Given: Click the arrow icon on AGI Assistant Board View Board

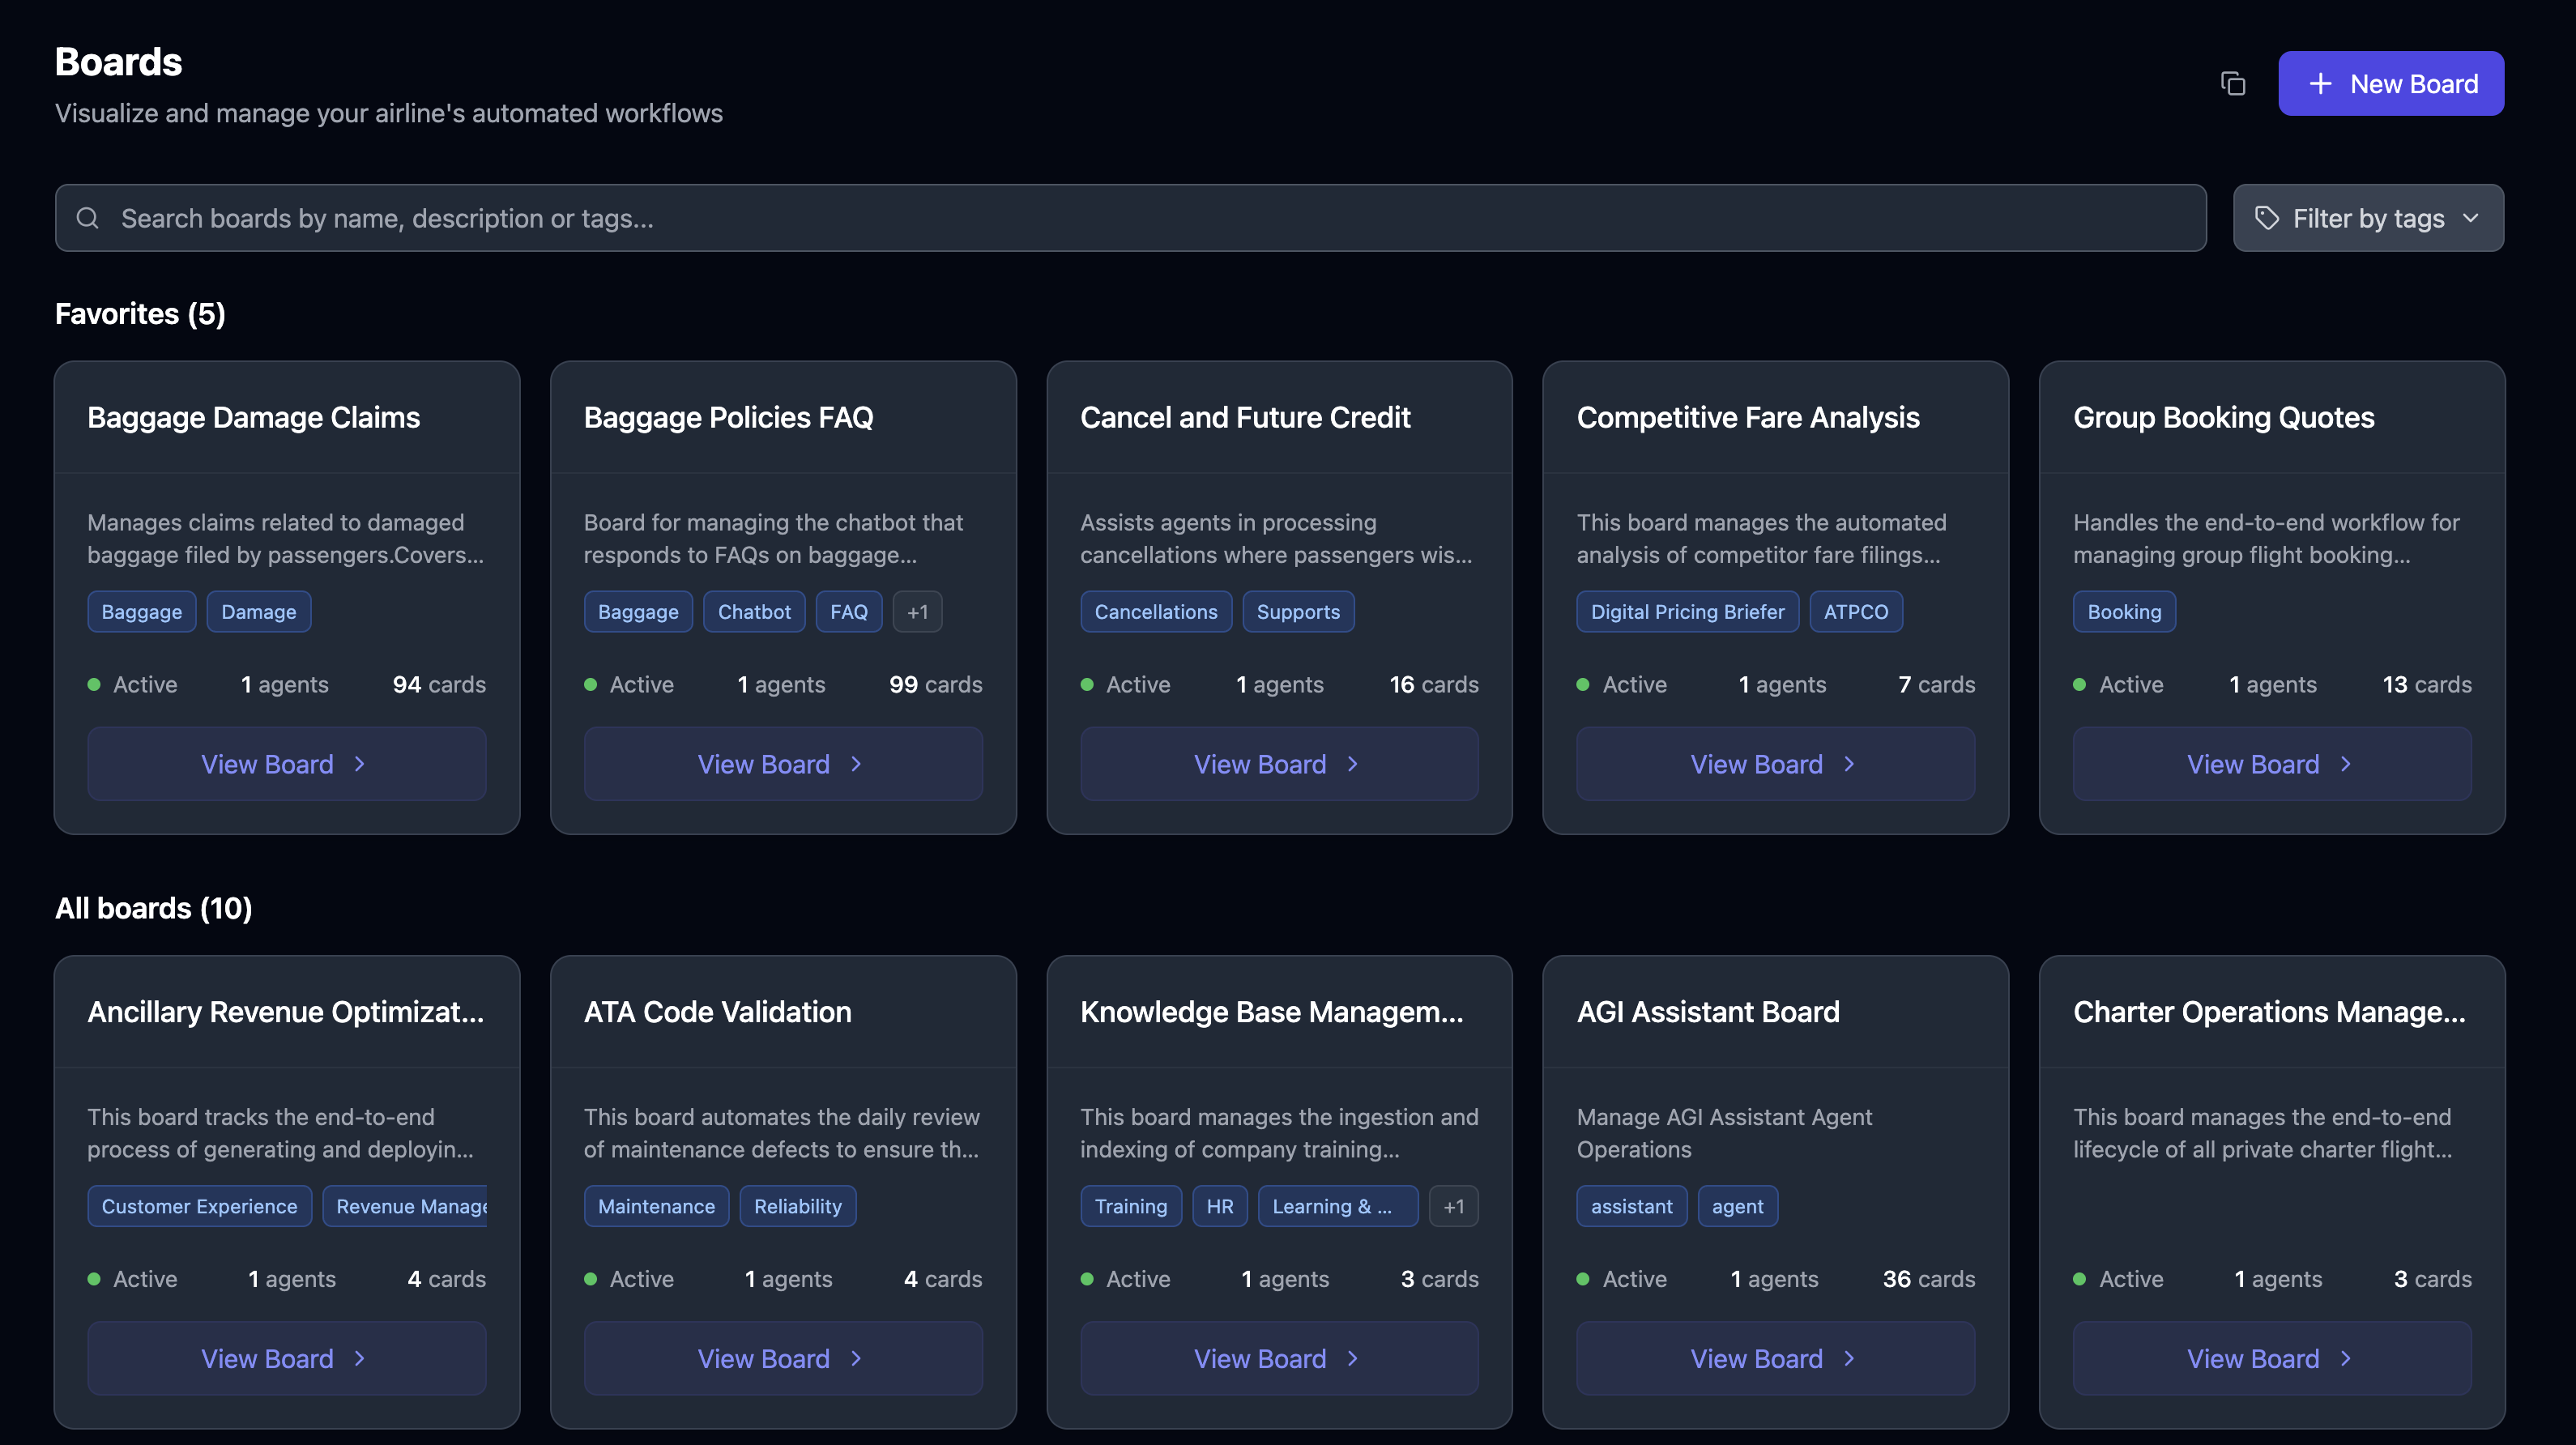Looking at the screenshot, I should (x=1849, y=1358).
